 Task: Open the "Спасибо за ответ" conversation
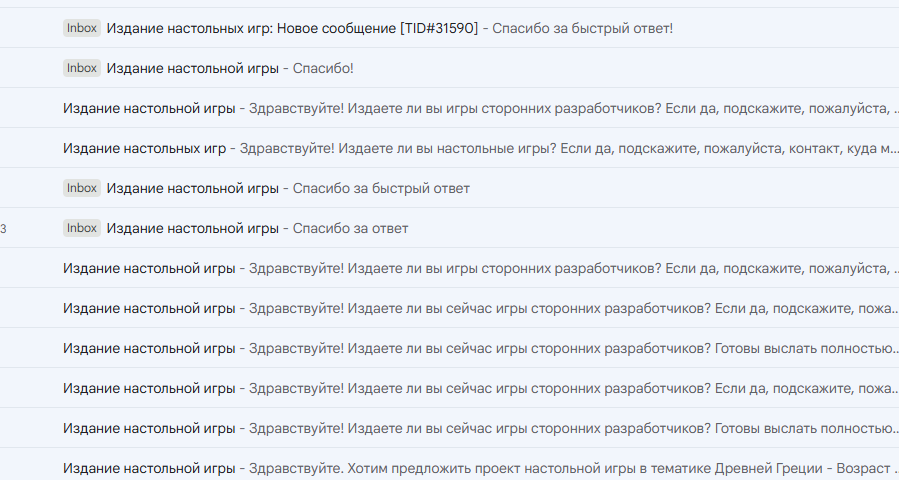click(x=450, y=228)
